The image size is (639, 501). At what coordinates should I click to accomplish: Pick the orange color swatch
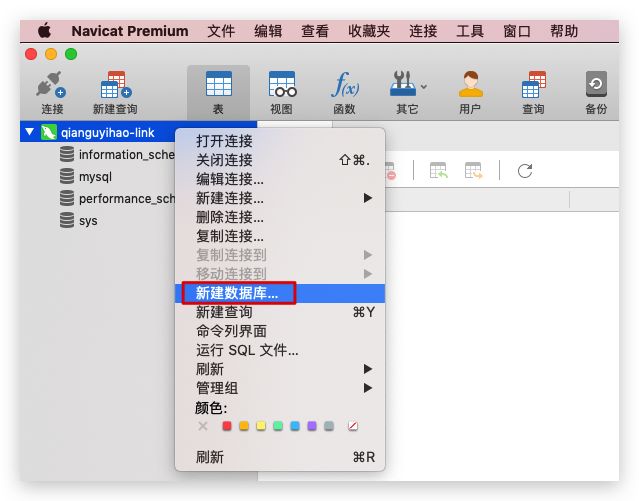tap(244, 426)
